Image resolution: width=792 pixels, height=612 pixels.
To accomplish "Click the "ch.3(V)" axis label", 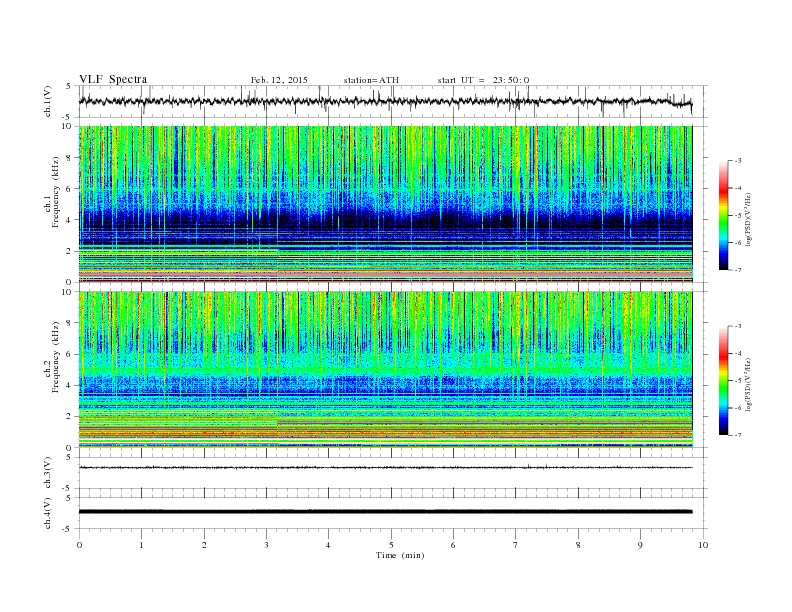I will click(x=48, y=473).
